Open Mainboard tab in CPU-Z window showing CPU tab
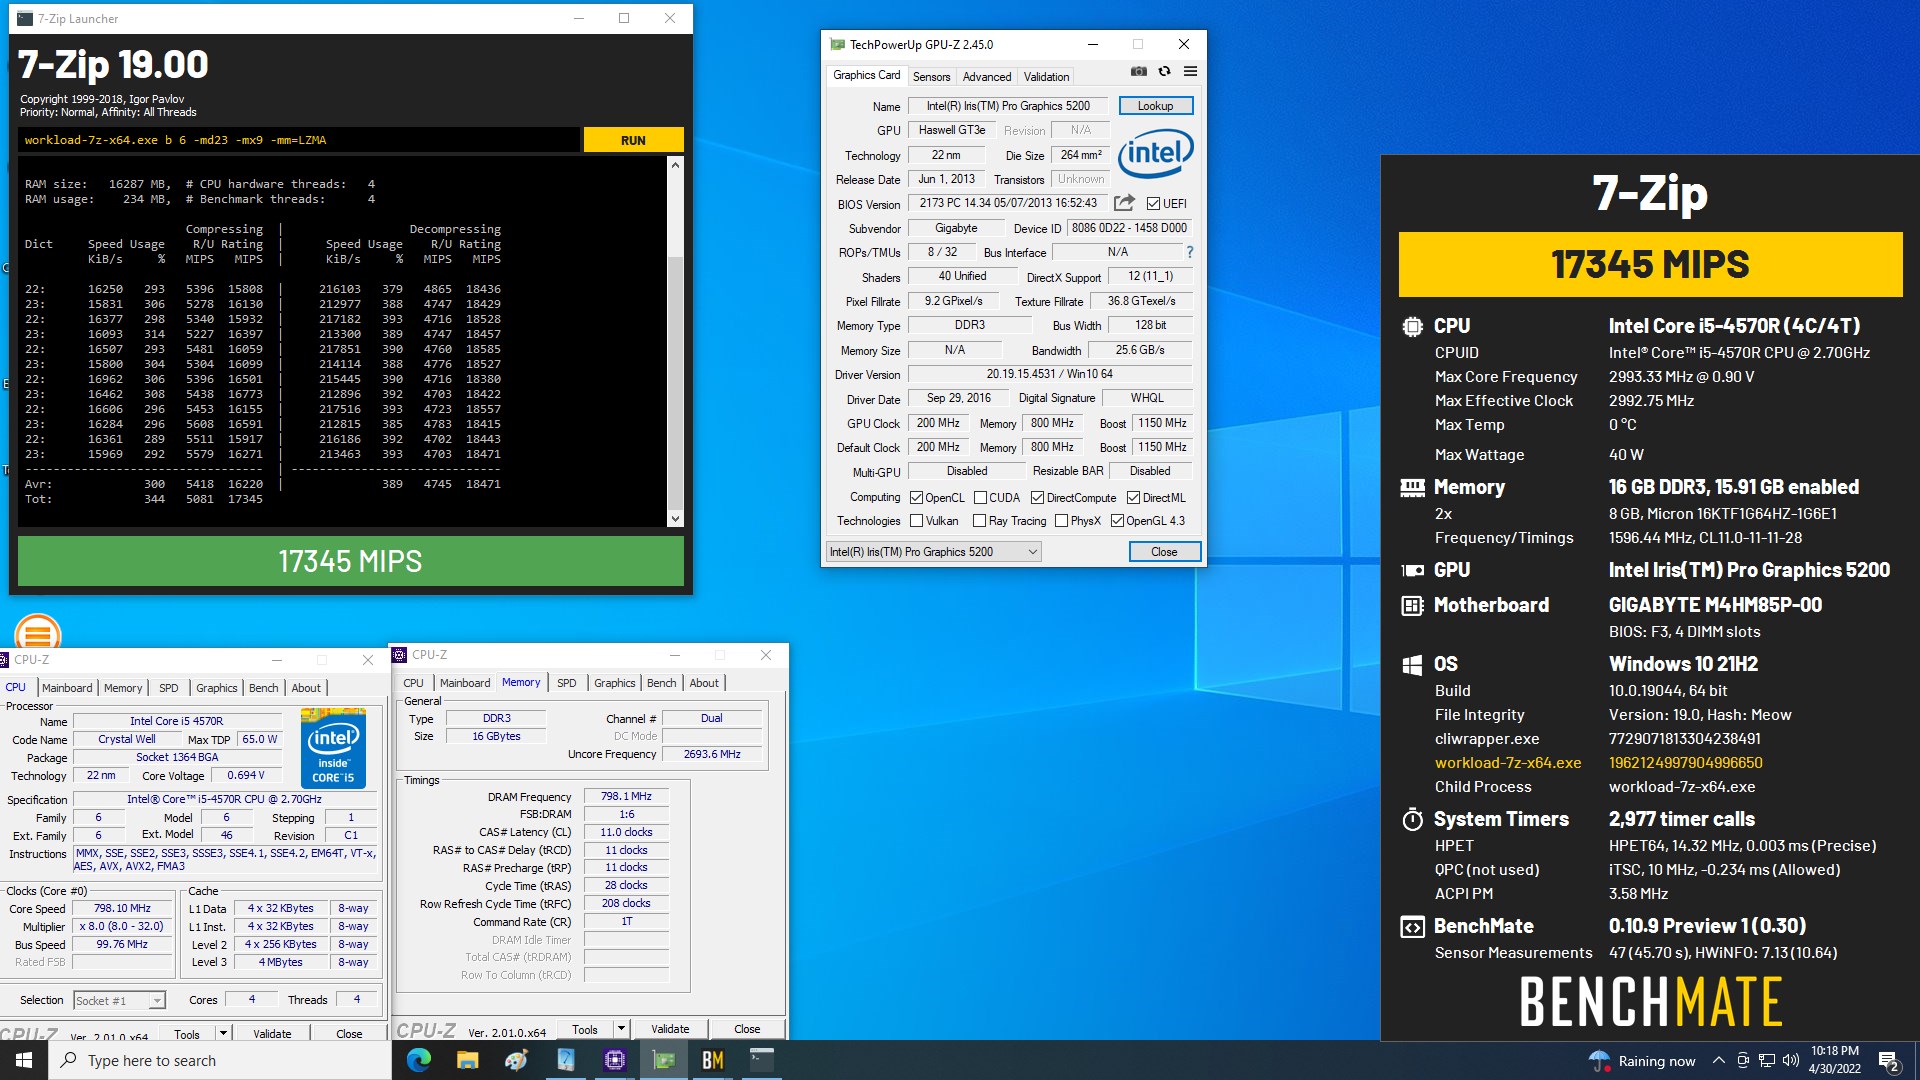 point(67,688)
